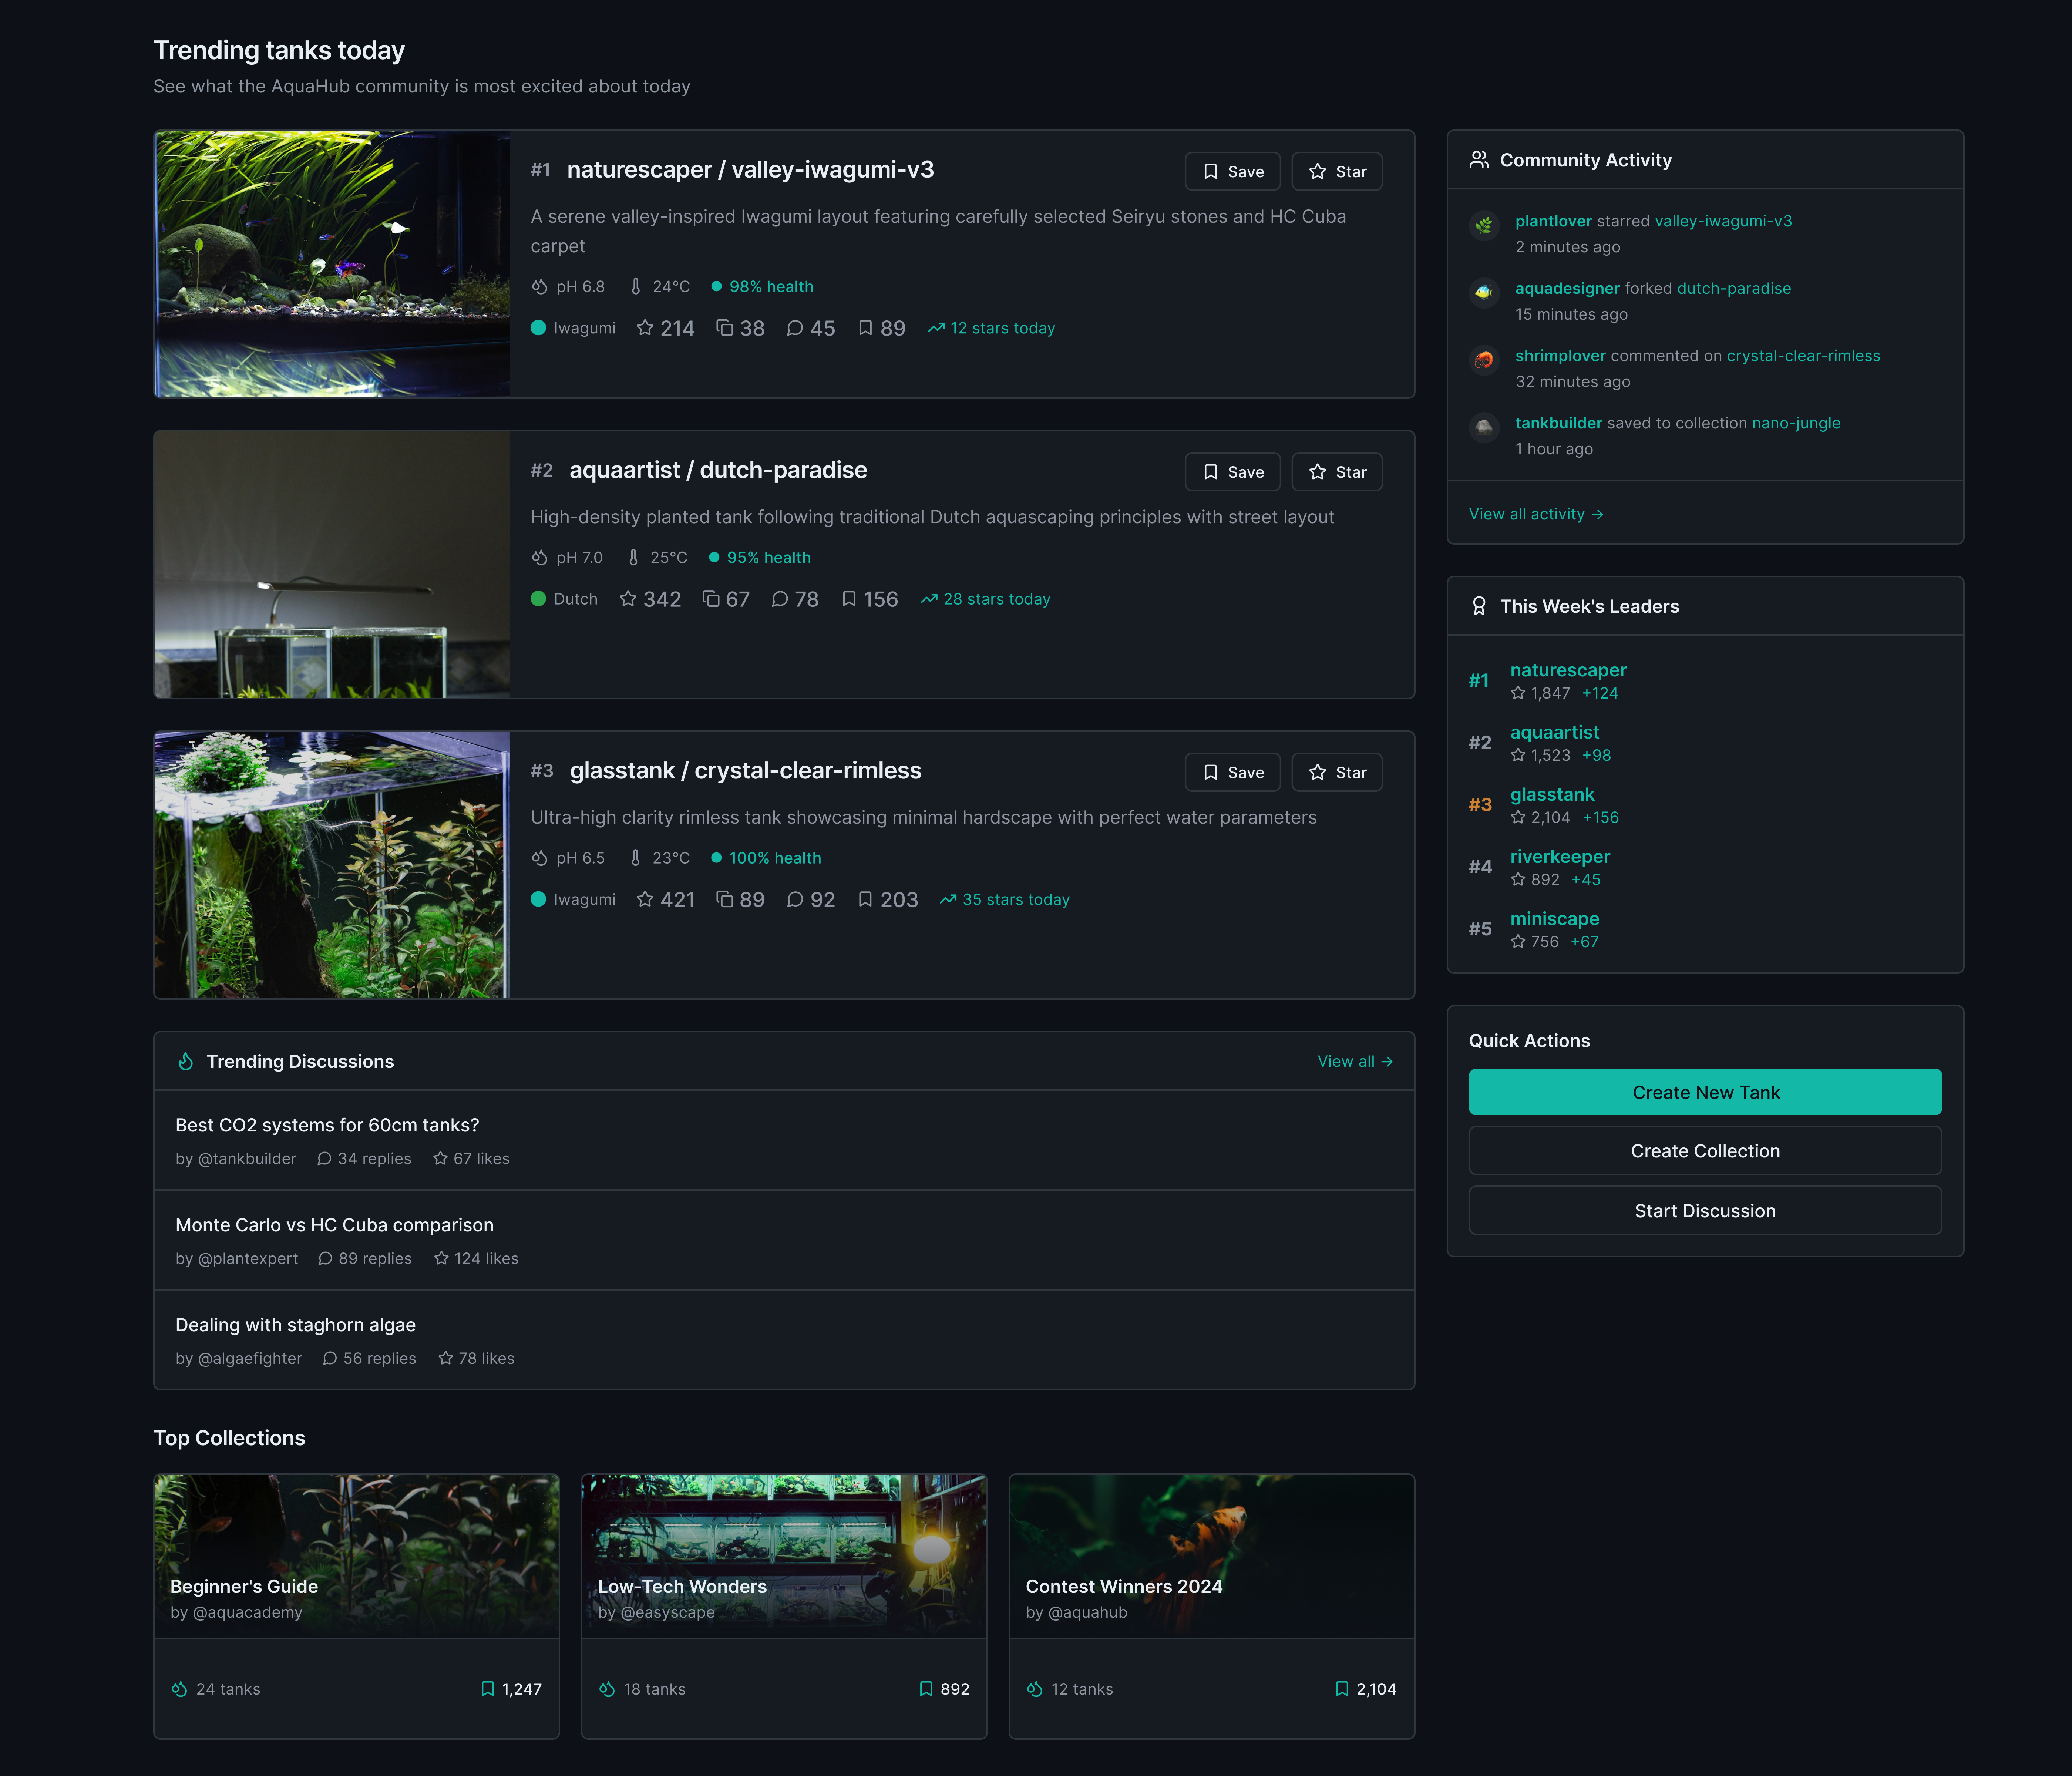Click the green Dutch category dot
2072x1776 pixels.
(538, 599)
